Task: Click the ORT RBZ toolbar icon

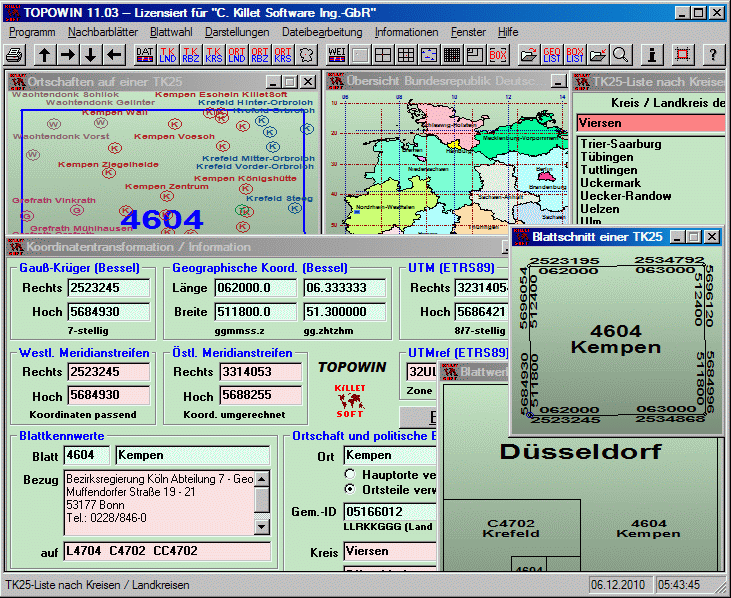Action: coord(260,55)
